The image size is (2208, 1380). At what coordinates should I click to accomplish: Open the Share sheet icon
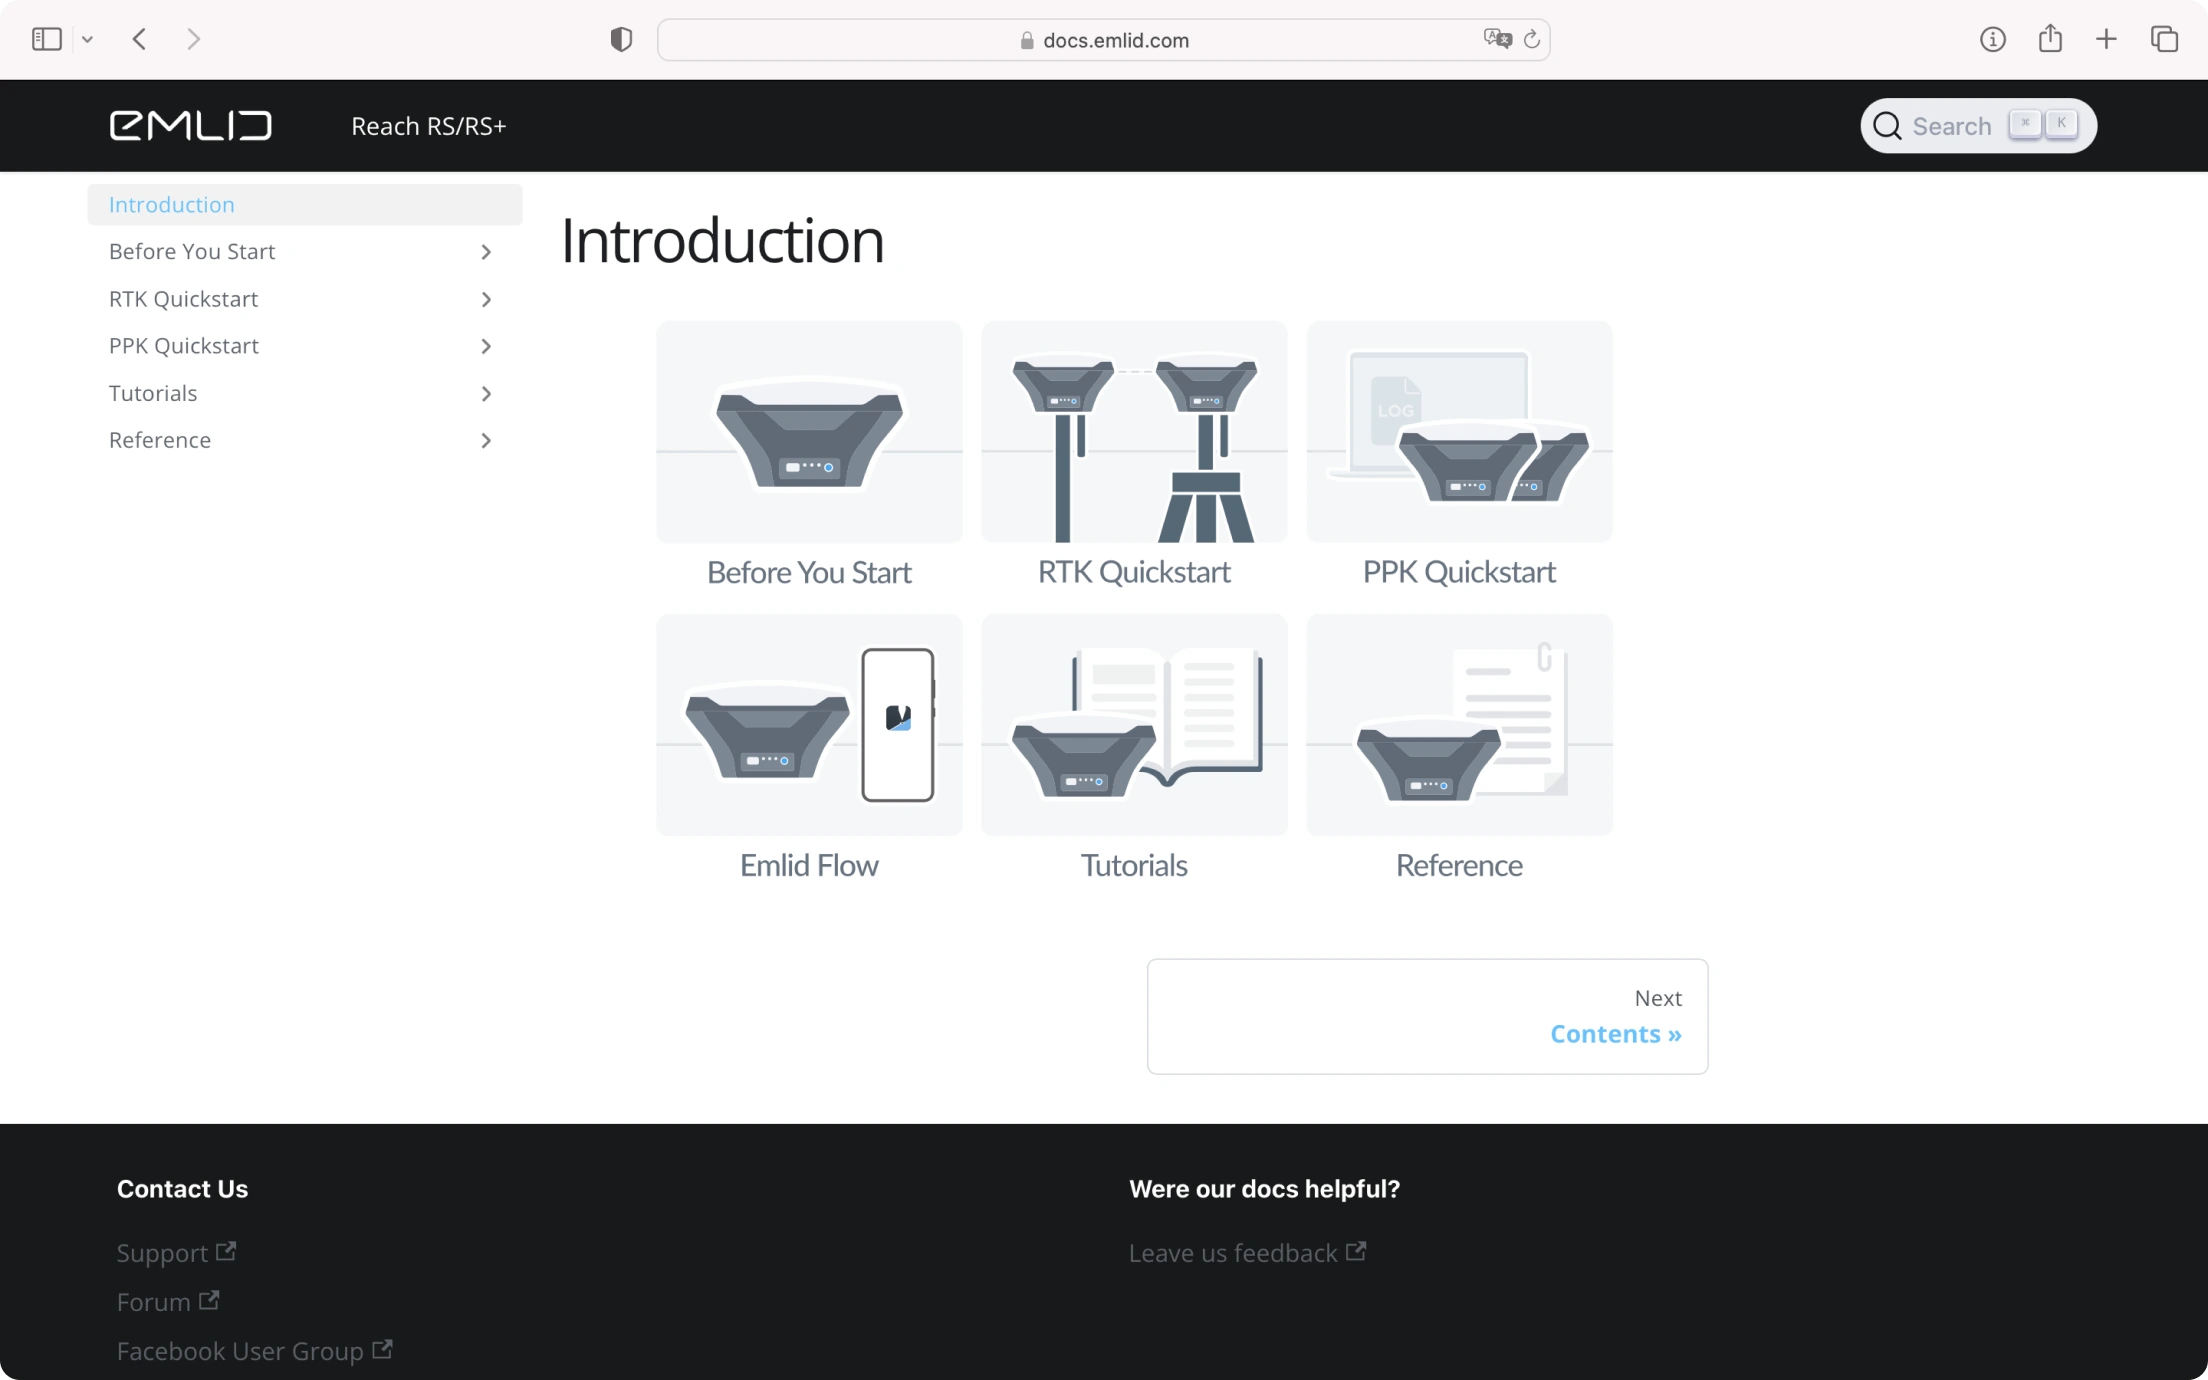coord(2050,38)
